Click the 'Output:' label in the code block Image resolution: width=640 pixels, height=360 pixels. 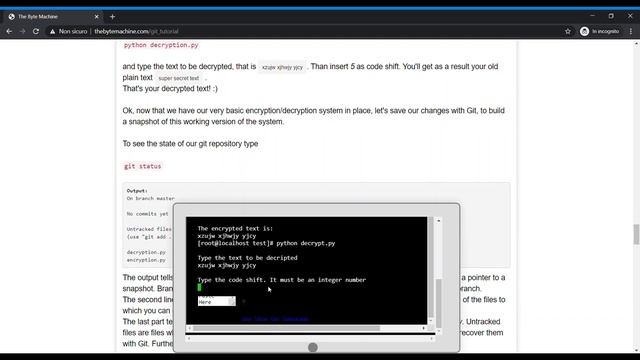tap(137, 191)
